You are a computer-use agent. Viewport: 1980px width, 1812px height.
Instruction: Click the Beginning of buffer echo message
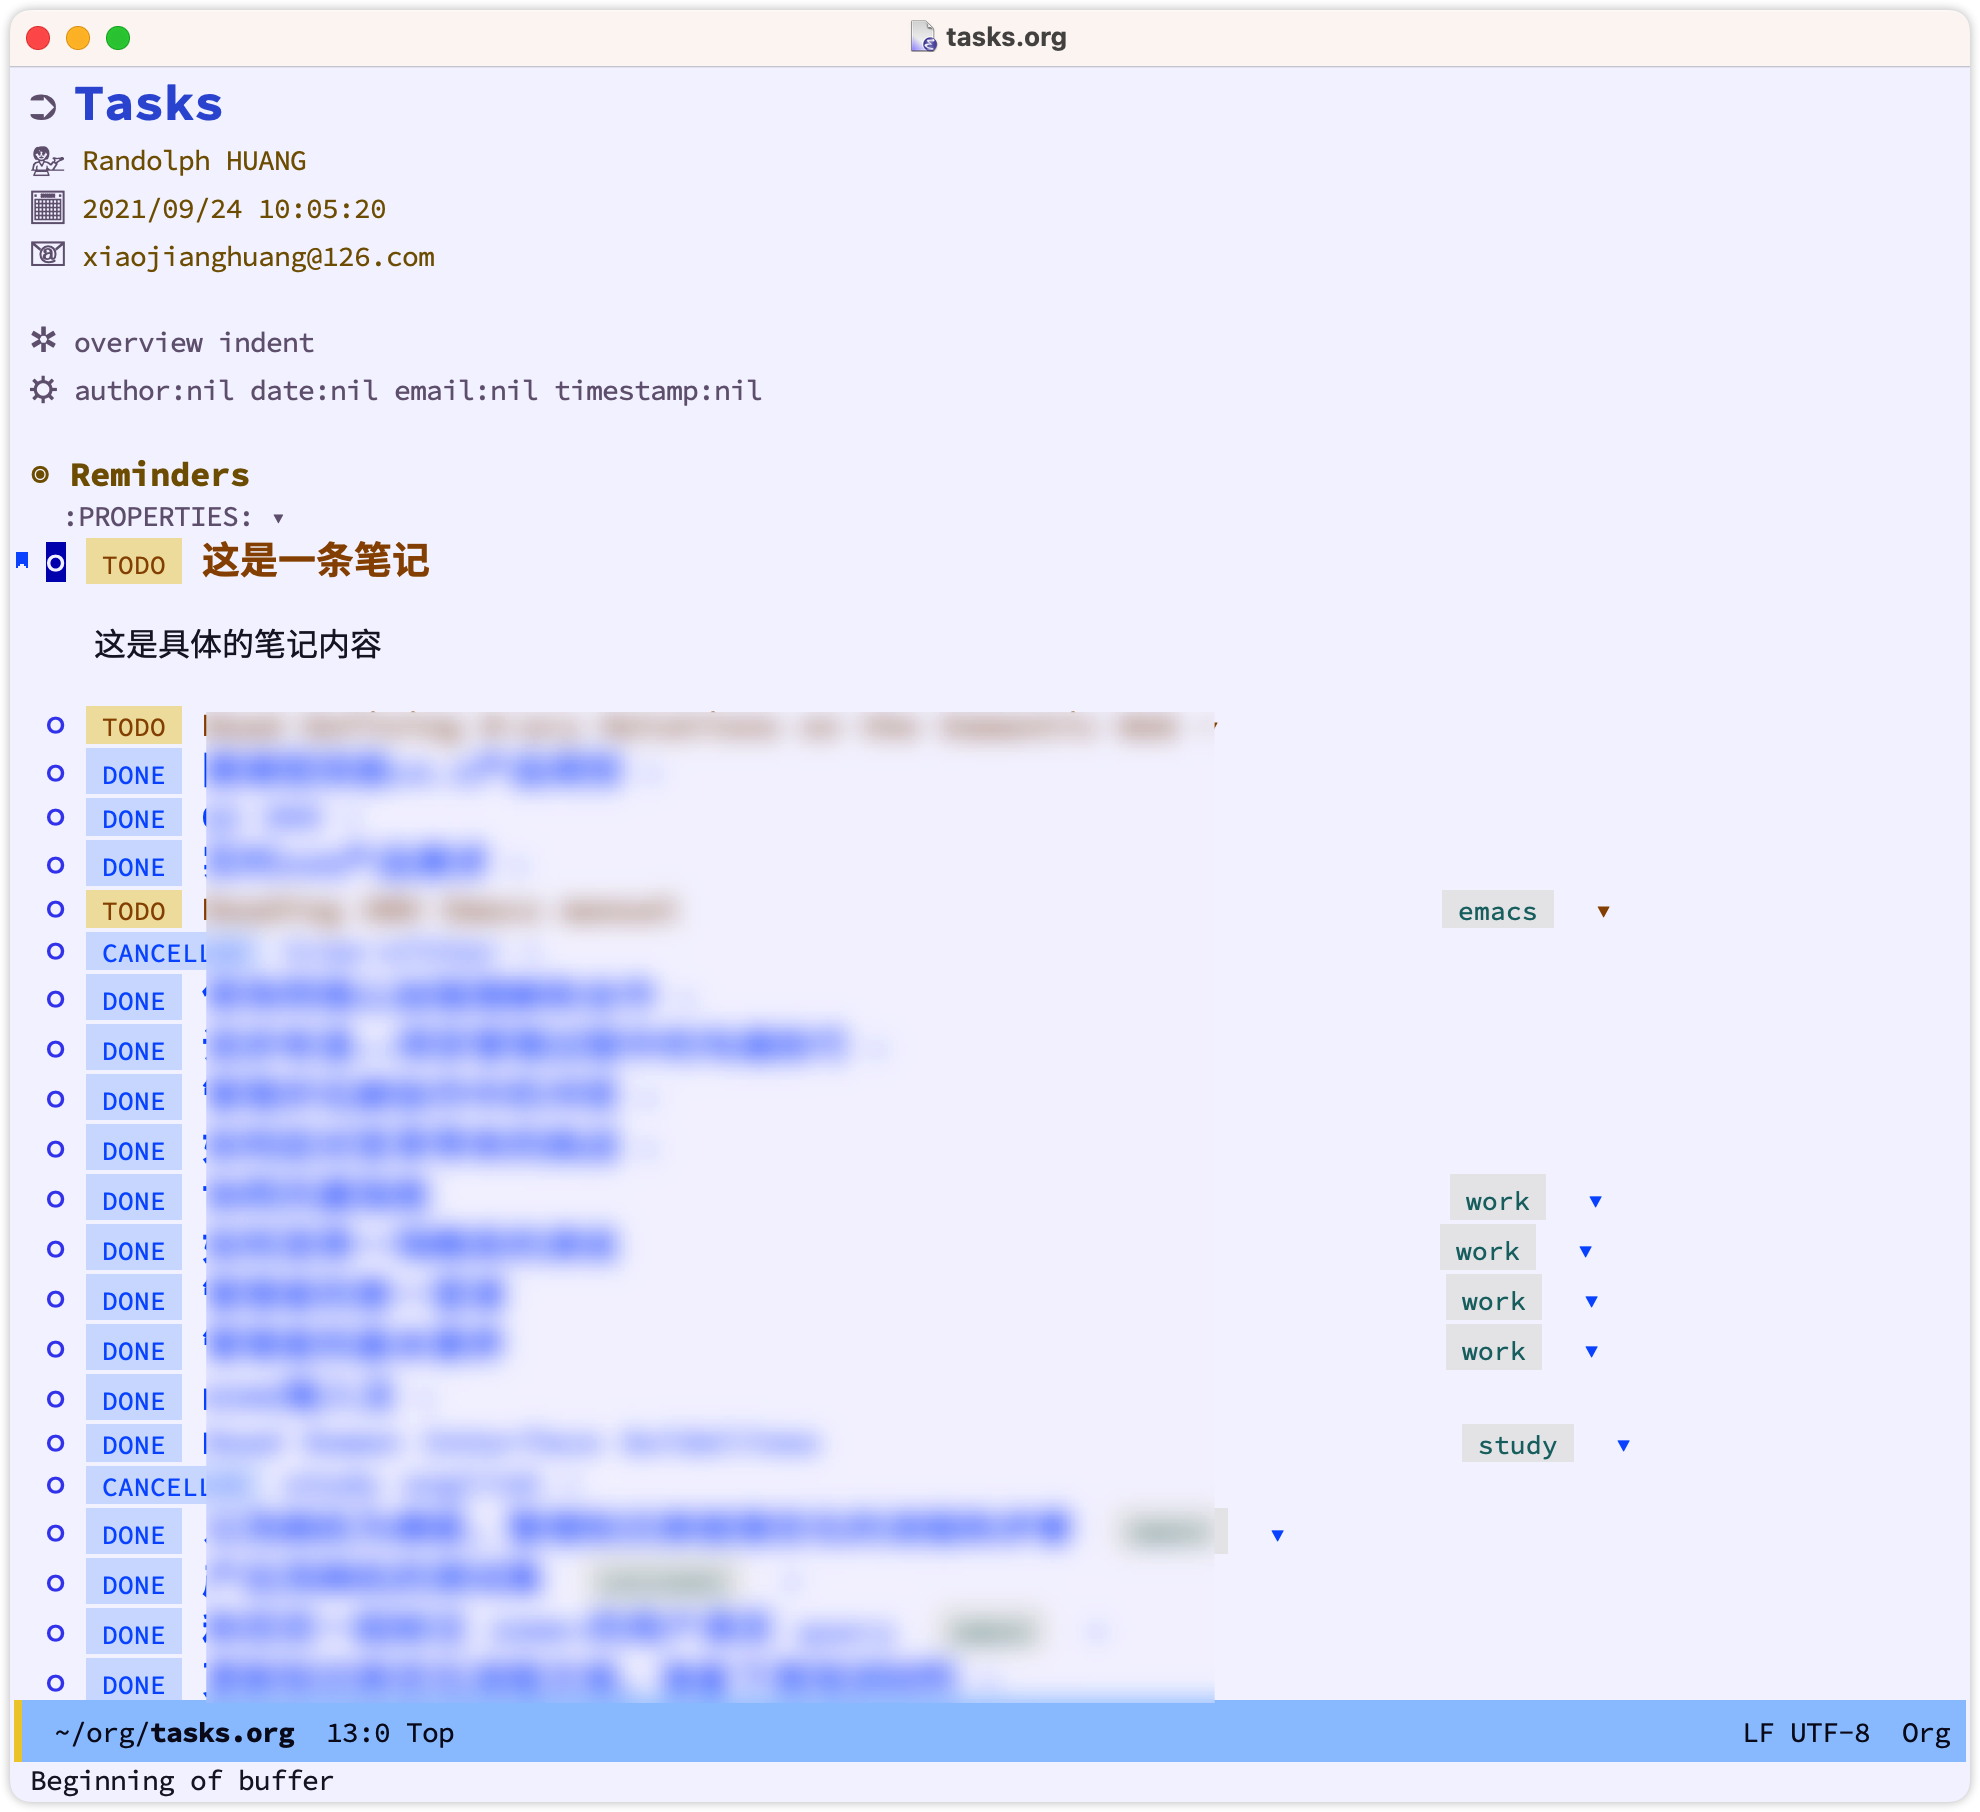[x=182, y=1781]
